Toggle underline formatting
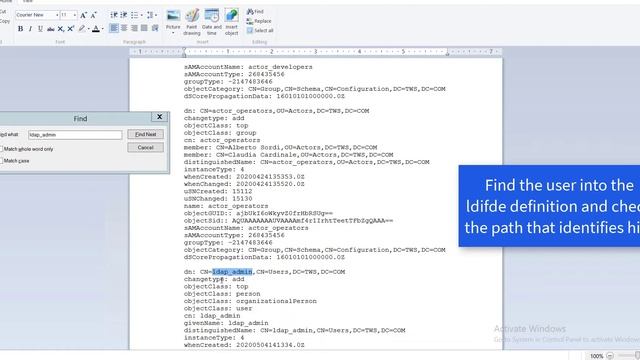The width and height of the screenshot is (640, 360). click(40, 29)
